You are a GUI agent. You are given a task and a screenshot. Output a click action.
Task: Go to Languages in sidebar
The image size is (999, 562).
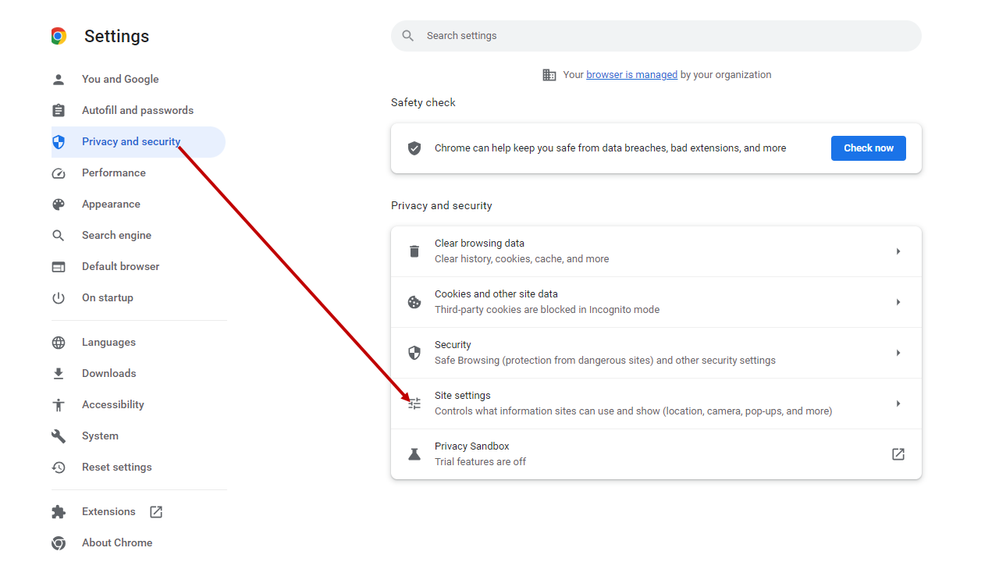click(x=108, y=342)
